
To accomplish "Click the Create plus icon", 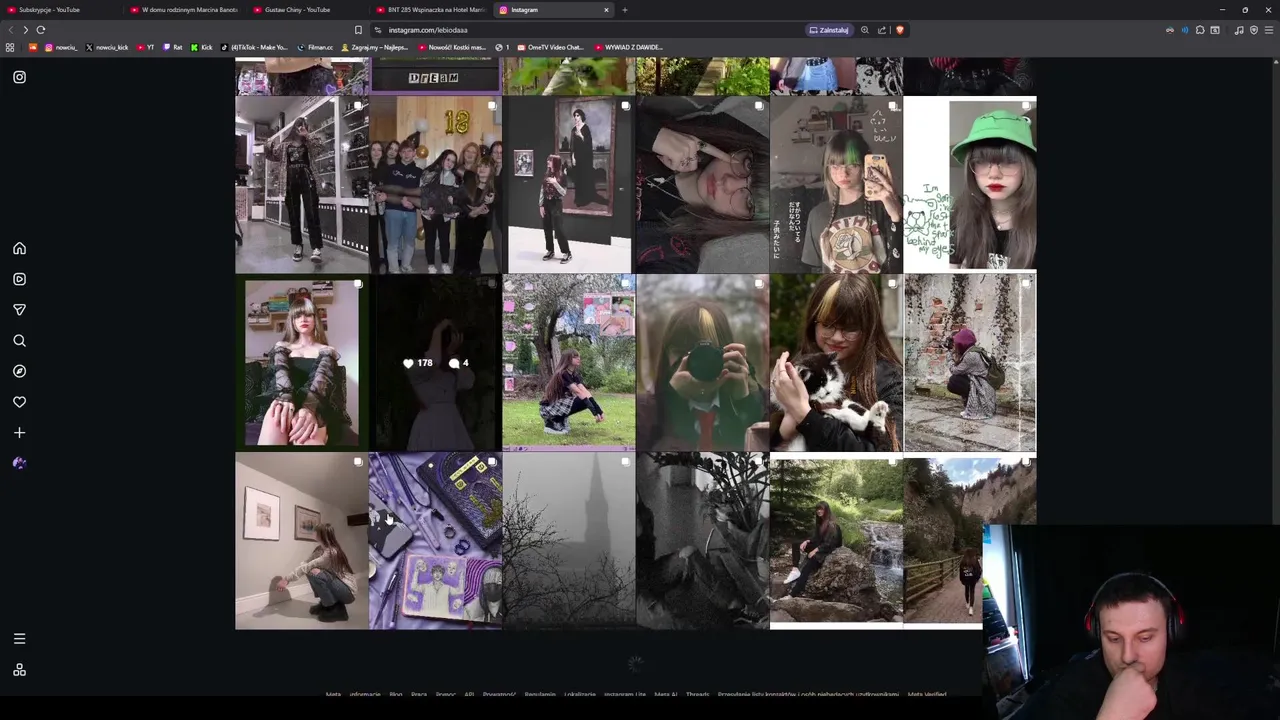I will 19,433.
